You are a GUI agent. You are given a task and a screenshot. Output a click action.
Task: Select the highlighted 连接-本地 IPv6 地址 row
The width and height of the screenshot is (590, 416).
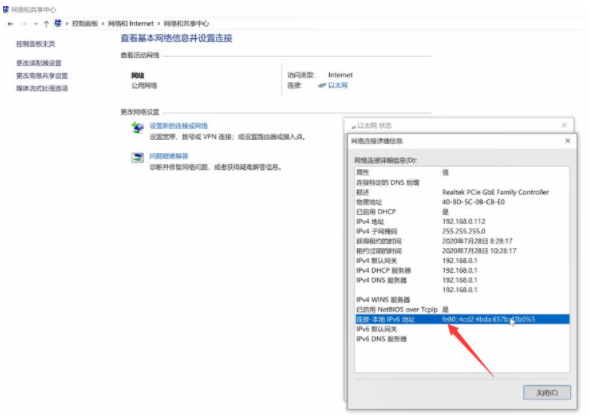(x=462, y=319)
